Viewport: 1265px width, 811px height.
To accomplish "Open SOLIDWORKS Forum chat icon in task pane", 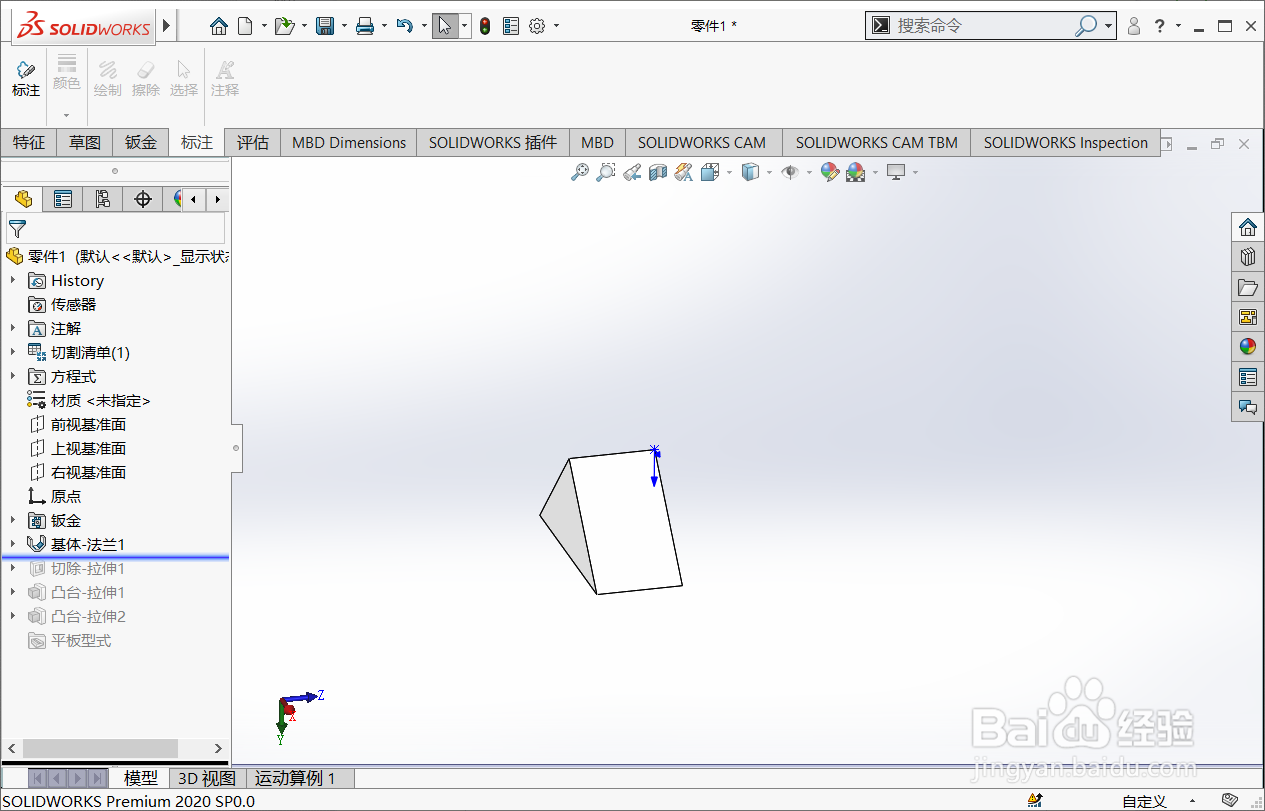I will pos(1247,407).
